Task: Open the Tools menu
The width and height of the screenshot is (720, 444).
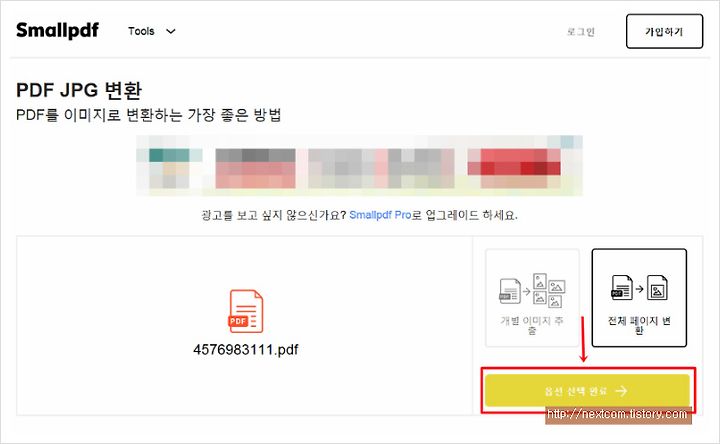Action: tap(141, 31)
